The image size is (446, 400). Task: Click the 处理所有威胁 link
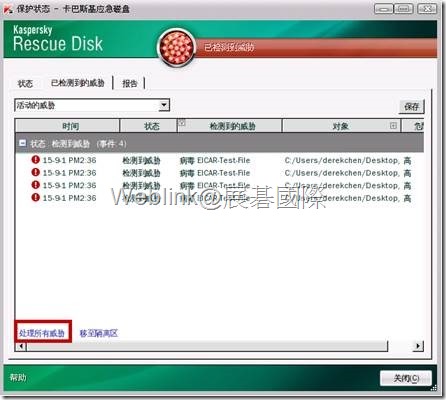click(42, 333)
